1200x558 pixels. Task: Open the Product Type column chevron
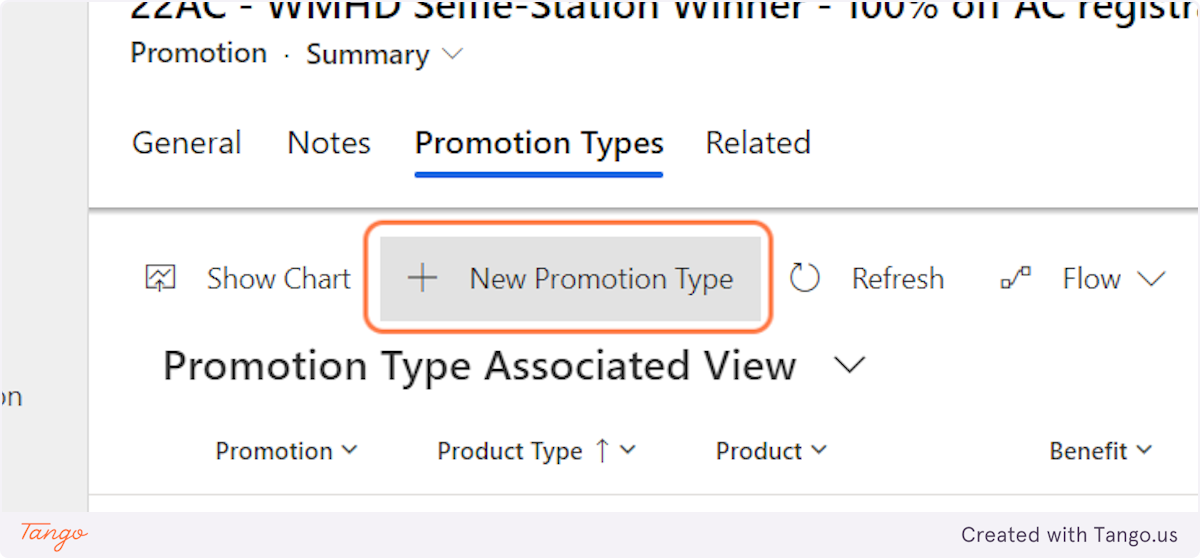coord(628,451)
